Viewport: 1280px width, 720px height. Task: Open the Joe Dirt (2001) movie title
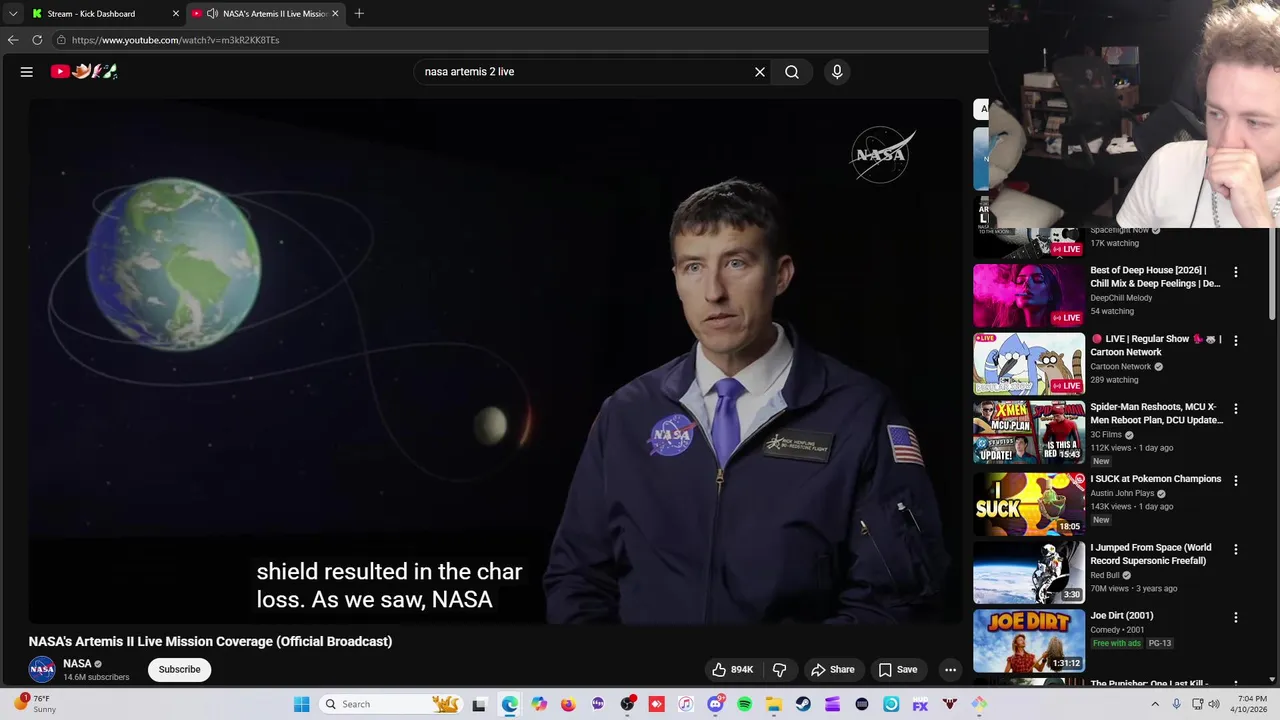pyautogui.click(x=1121, y=616)
